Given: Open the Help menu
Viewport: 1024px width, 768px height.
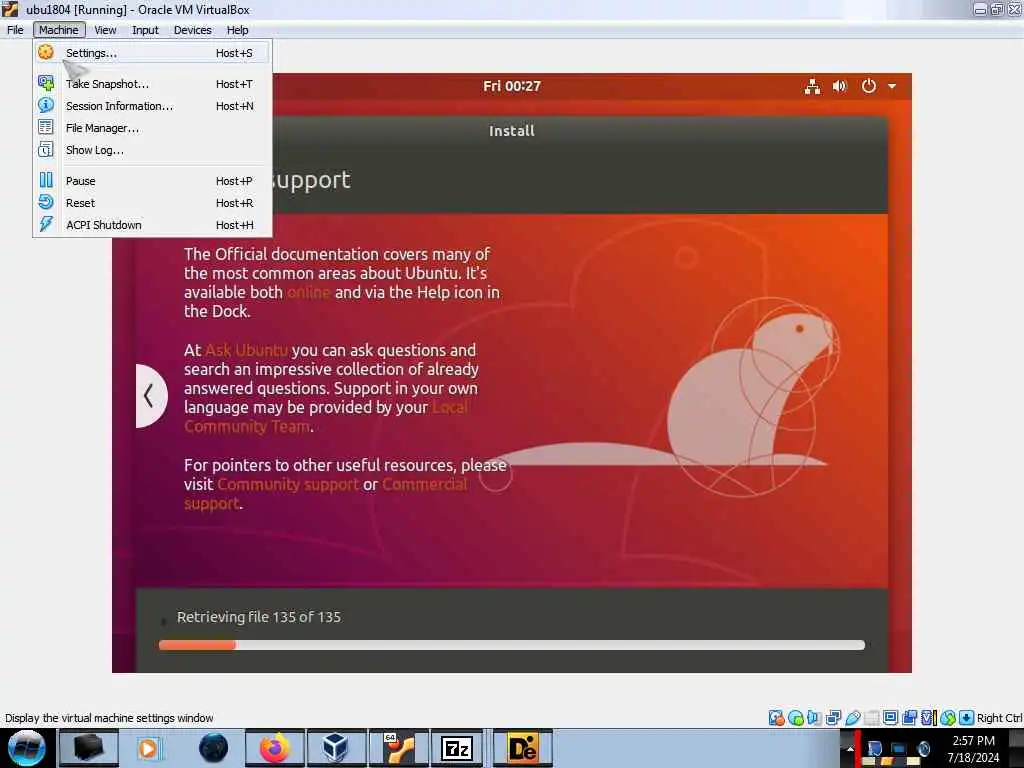Looking at the screenshot, I should tap(238, 30).
